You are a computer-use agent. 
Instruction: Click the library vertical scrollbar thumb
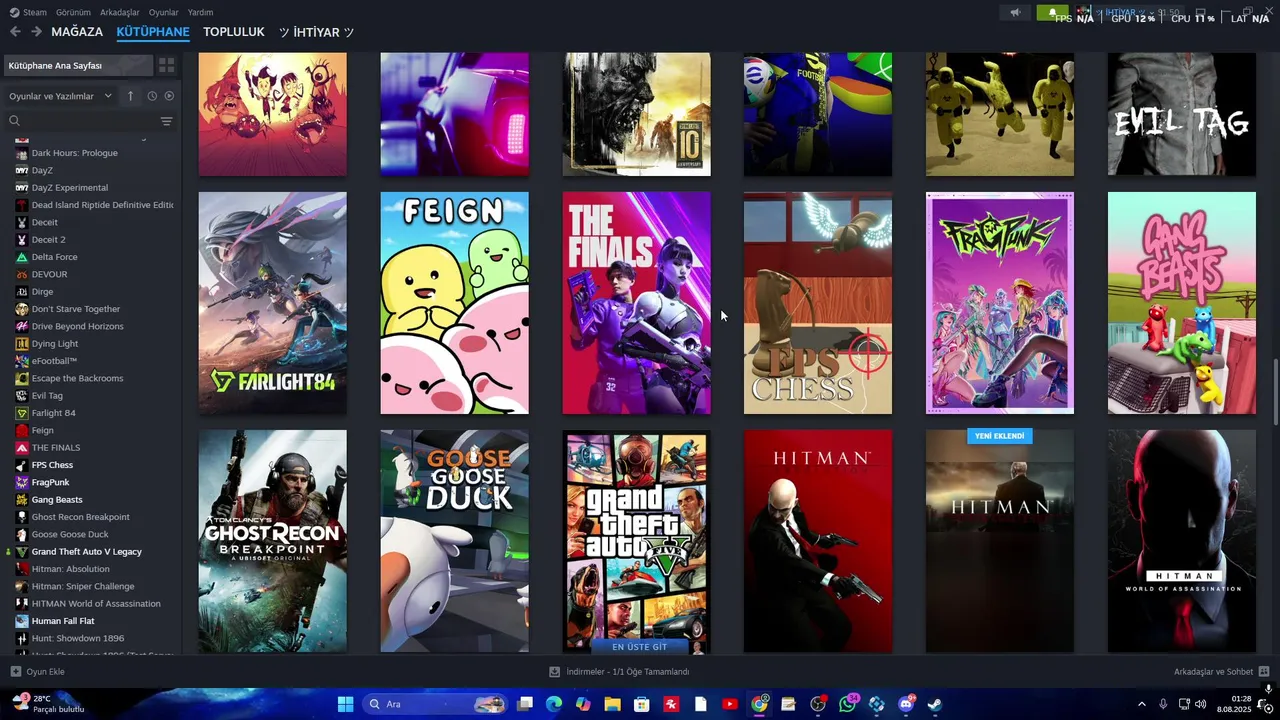click(1275, 392)
